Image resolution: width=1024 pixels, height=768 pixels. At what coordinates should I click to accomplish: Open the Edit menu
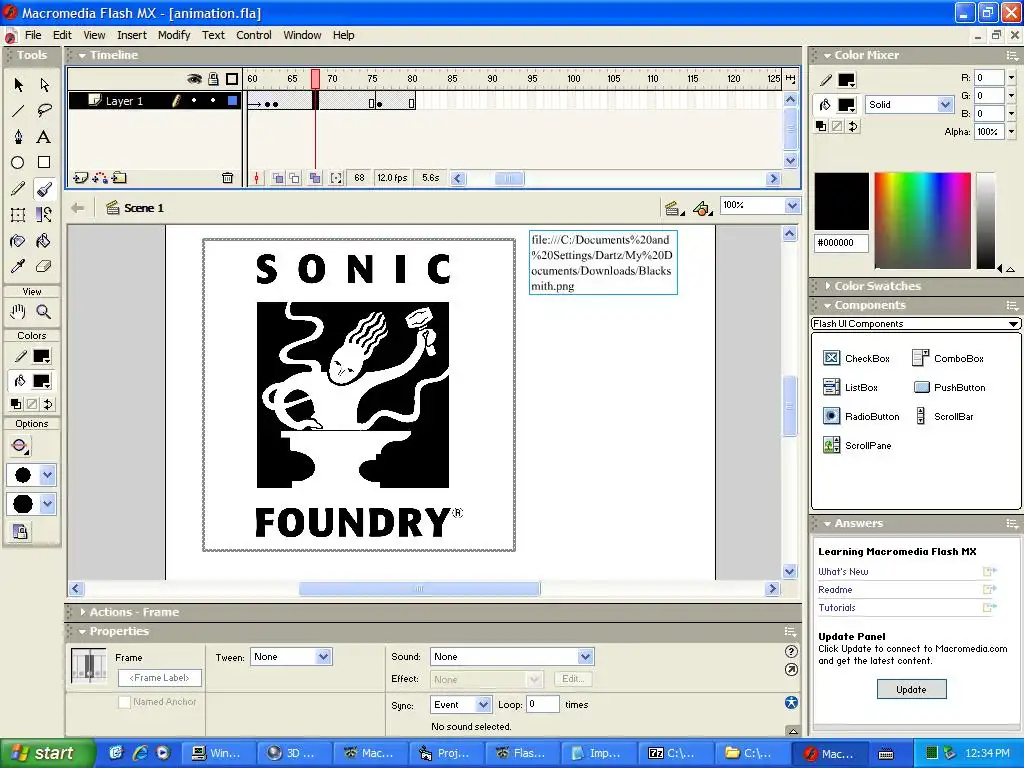62,35
